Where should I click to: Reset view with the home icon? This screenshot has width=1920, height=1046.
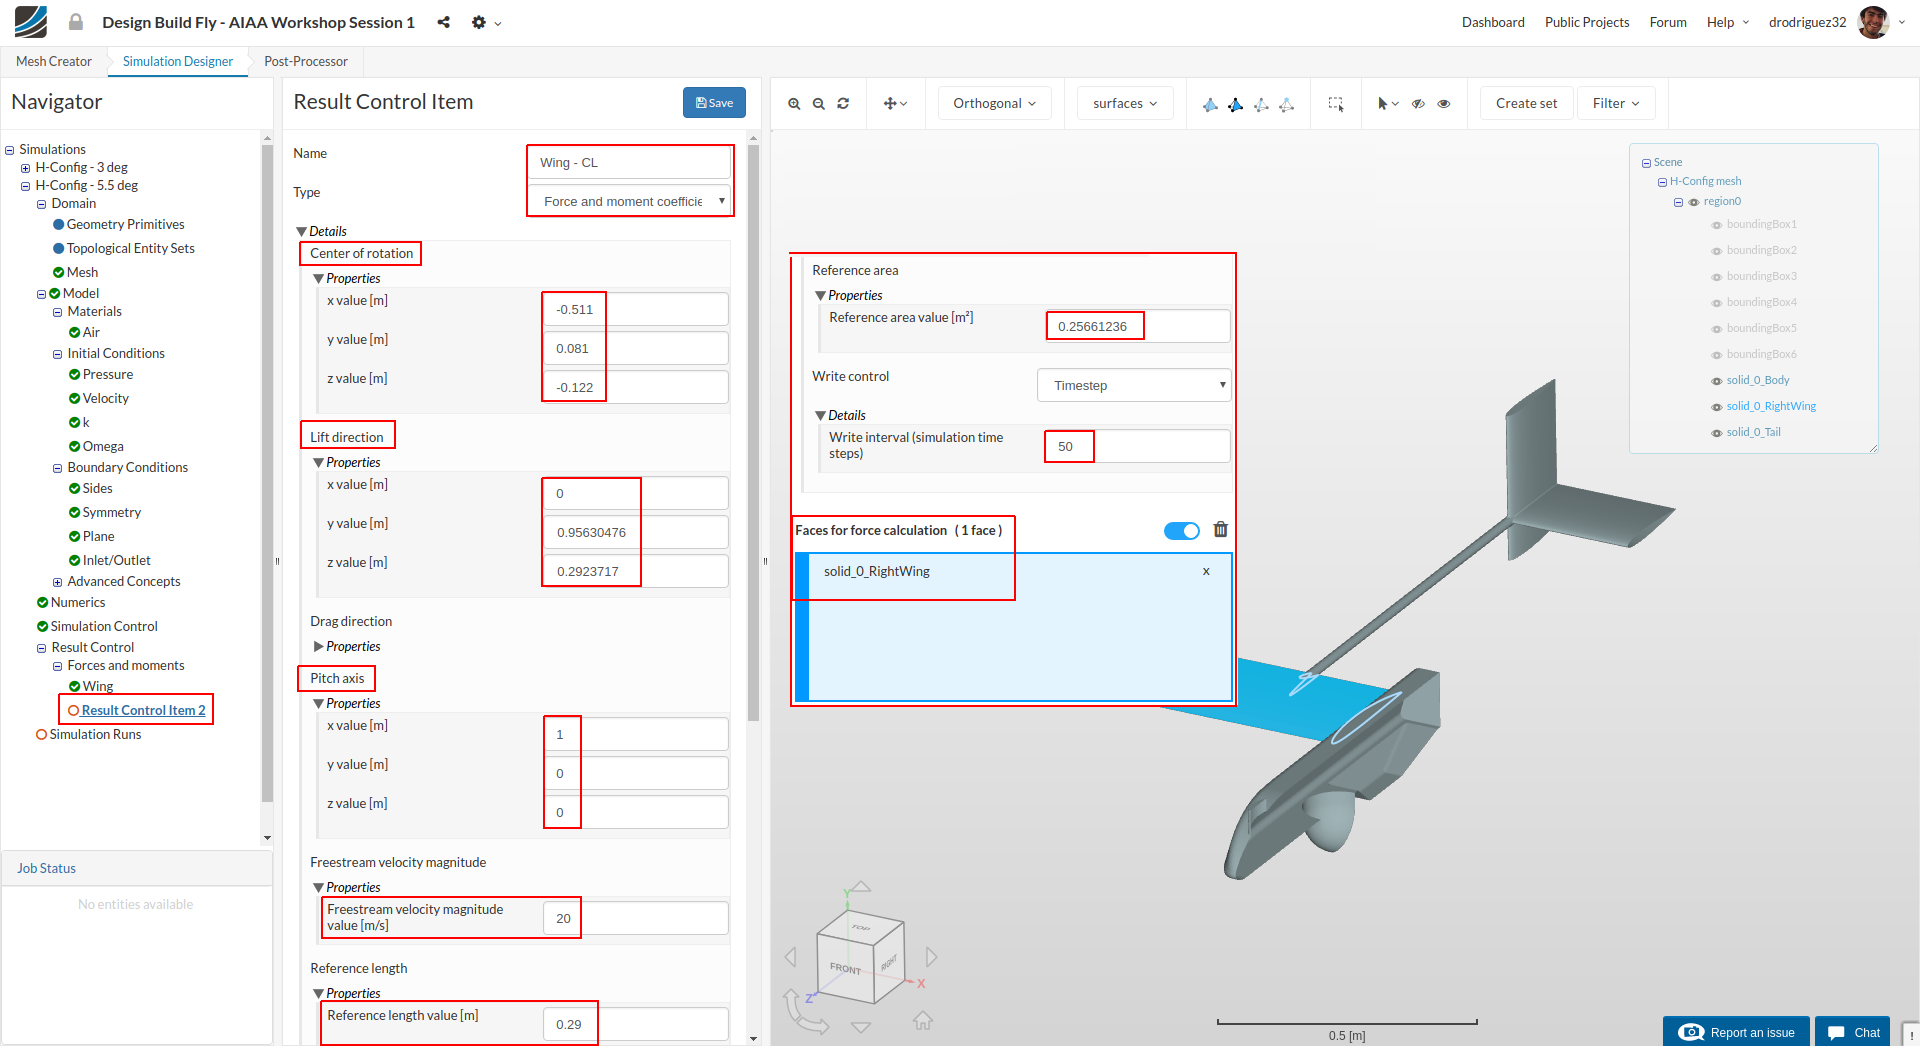[x=923, y=1020]
